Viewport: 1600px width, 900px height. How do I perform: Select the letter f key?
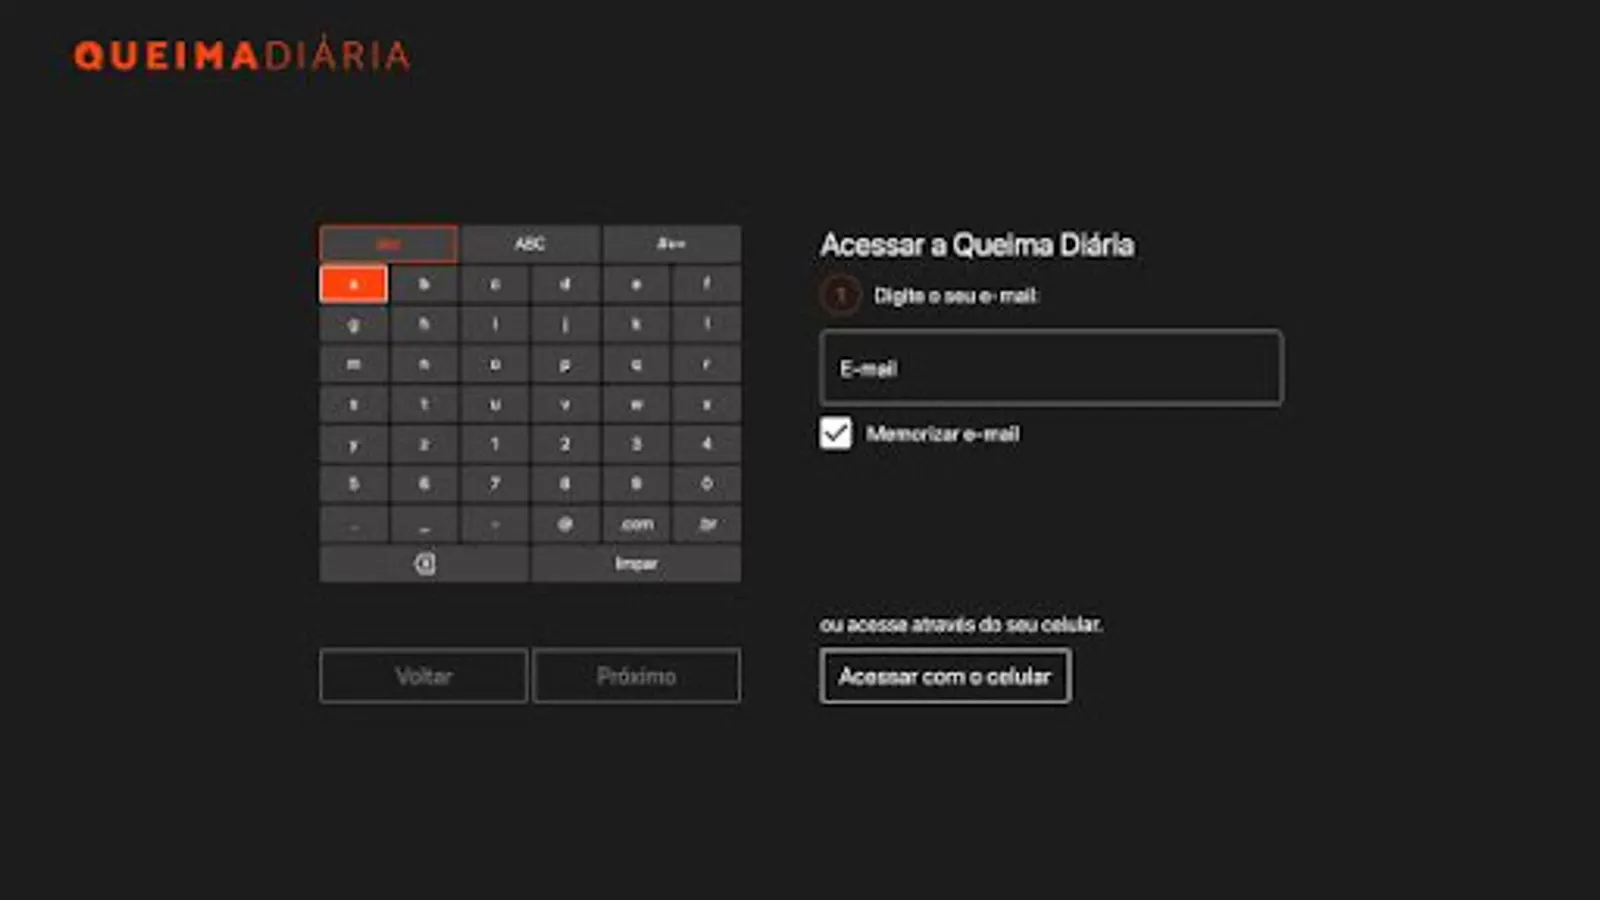(x=707, y=284)
